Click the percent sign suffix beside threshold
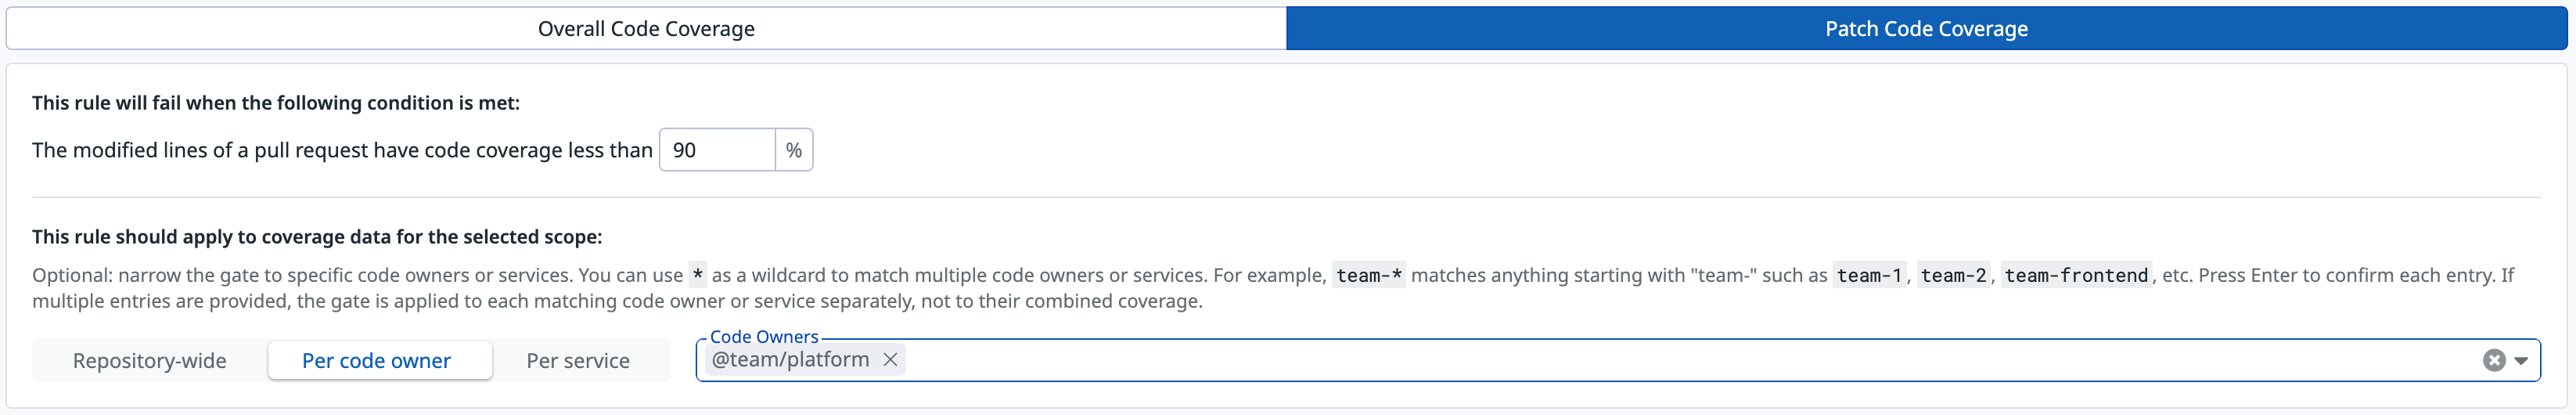Image resolution: width=2576 pixels, height=415 pixels. [x=794, y=150]
